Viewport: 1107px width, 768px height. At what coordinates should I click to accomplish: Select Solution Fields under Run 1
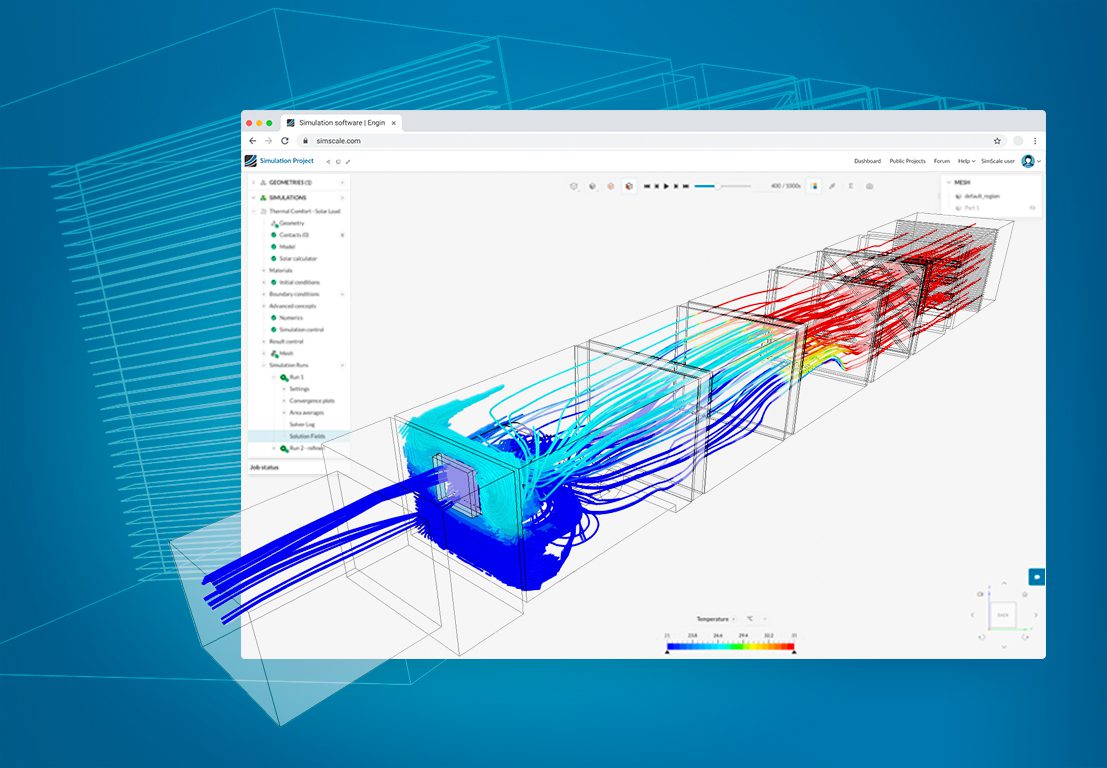306,436
